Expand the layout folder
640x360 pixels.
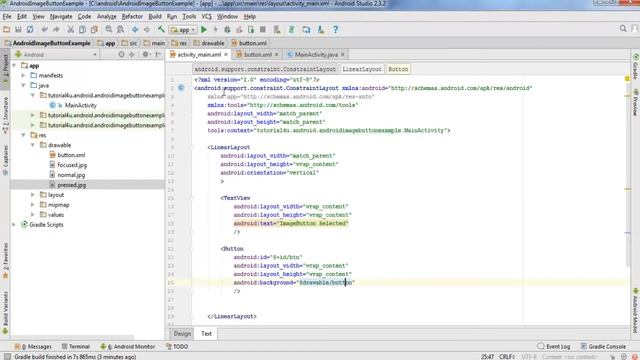click(33, 195)
